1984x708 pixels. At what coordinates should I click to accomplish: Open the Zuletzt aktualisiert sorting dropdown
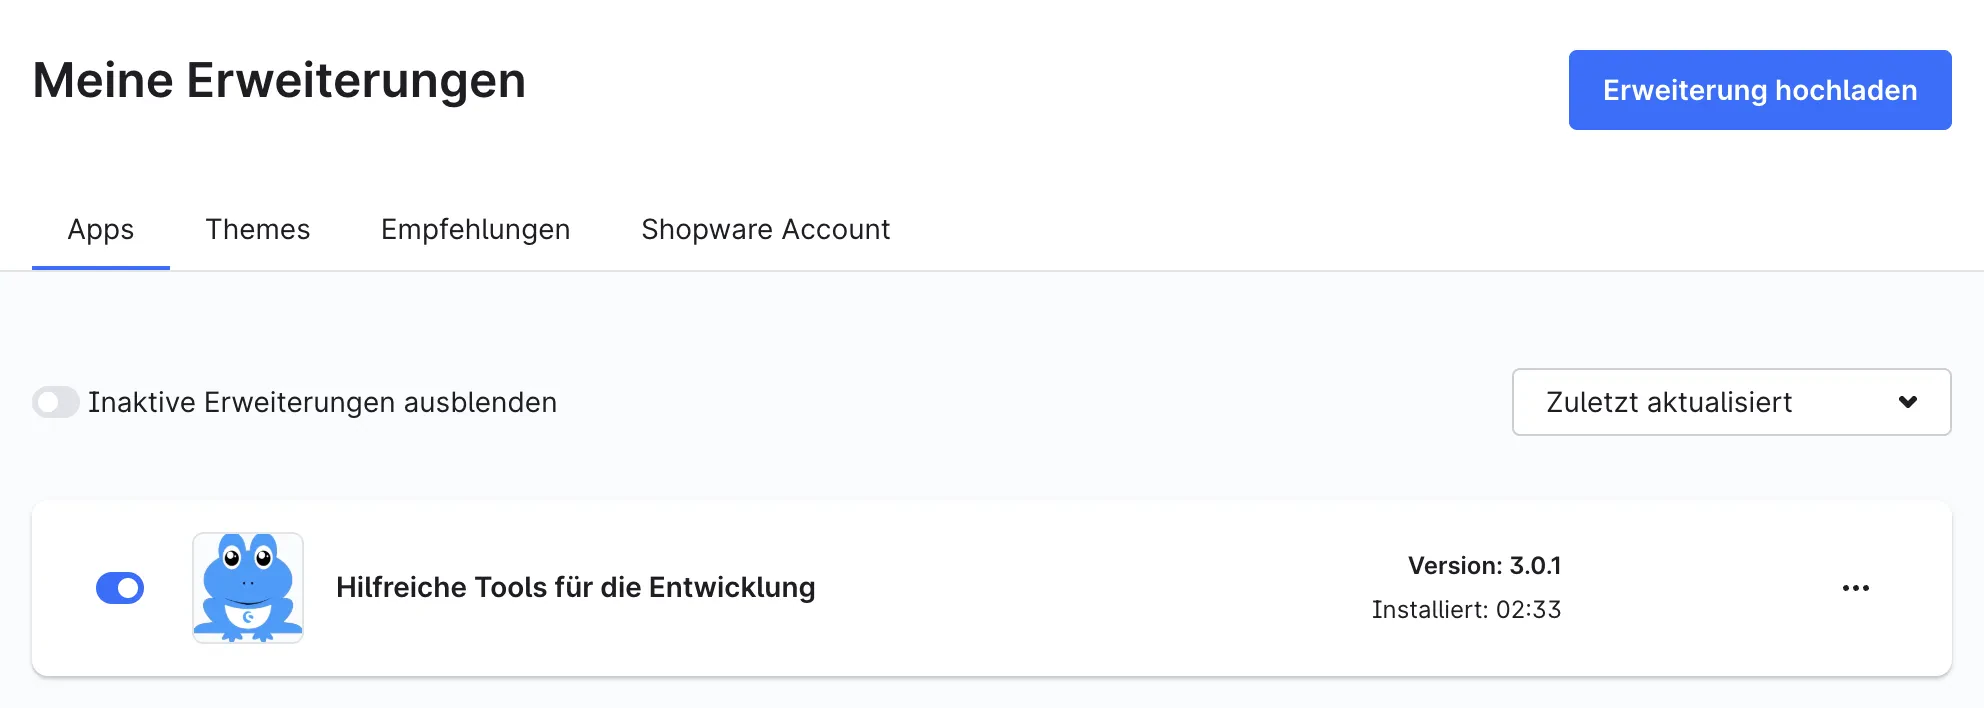click(1731, 402)
